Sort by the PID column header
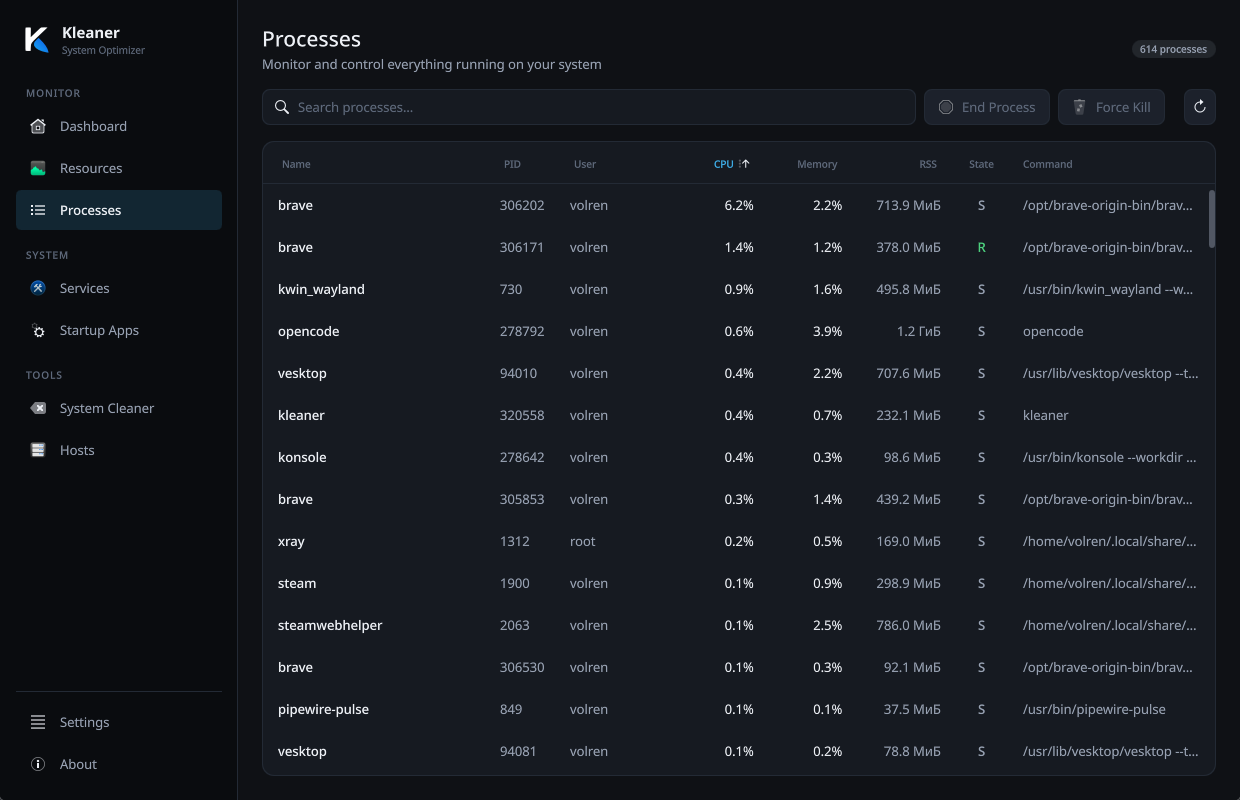 coord(512,164)
